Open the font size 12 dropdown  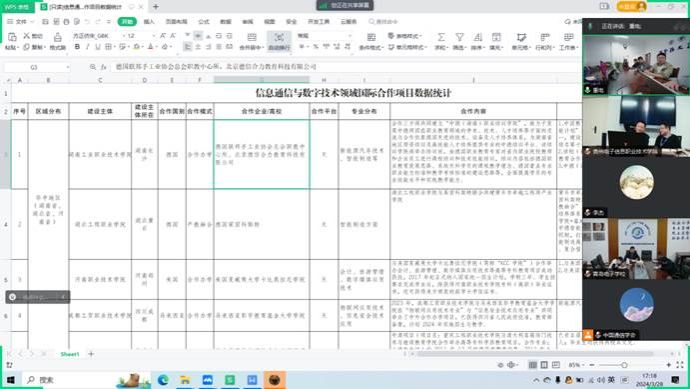(154, 36)
